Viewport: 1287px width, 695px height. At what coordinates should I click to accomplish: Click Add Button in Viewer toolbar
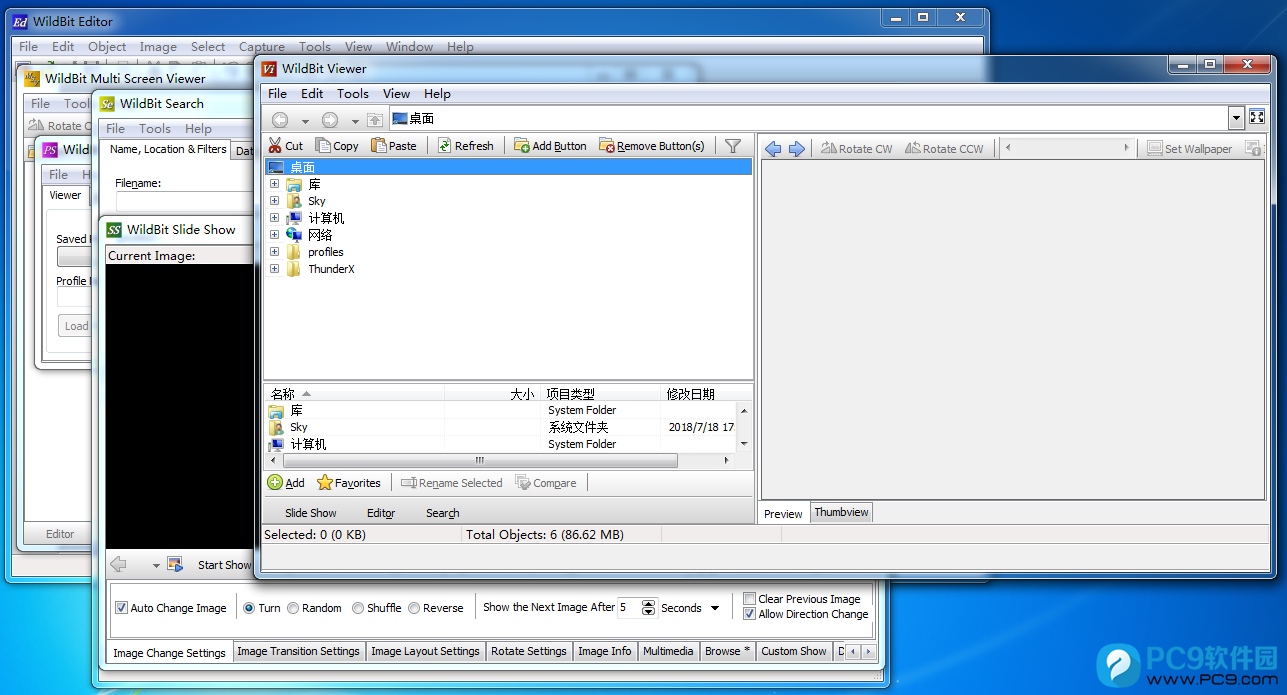(550, 145)
